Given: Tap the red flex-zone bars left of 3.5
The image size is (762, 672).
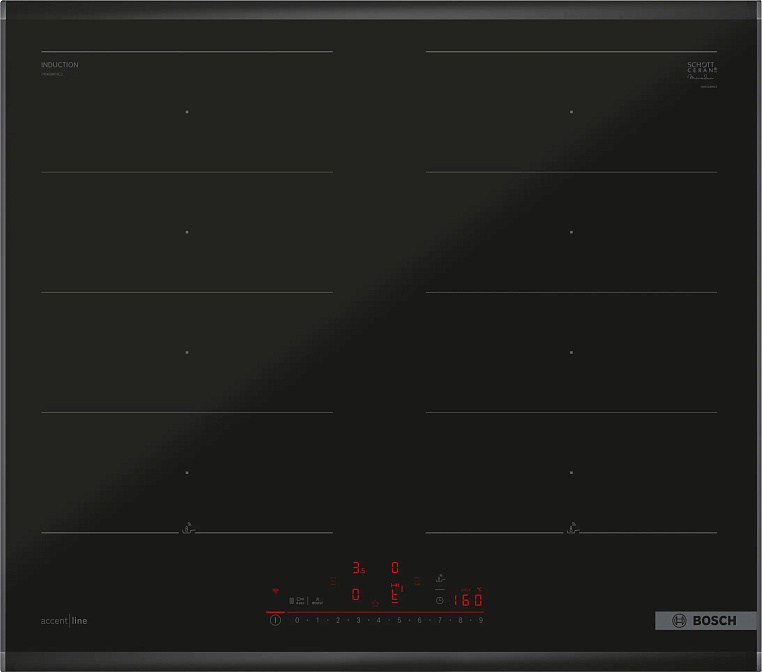Looking at the screenshot, I should coord(333,581).
